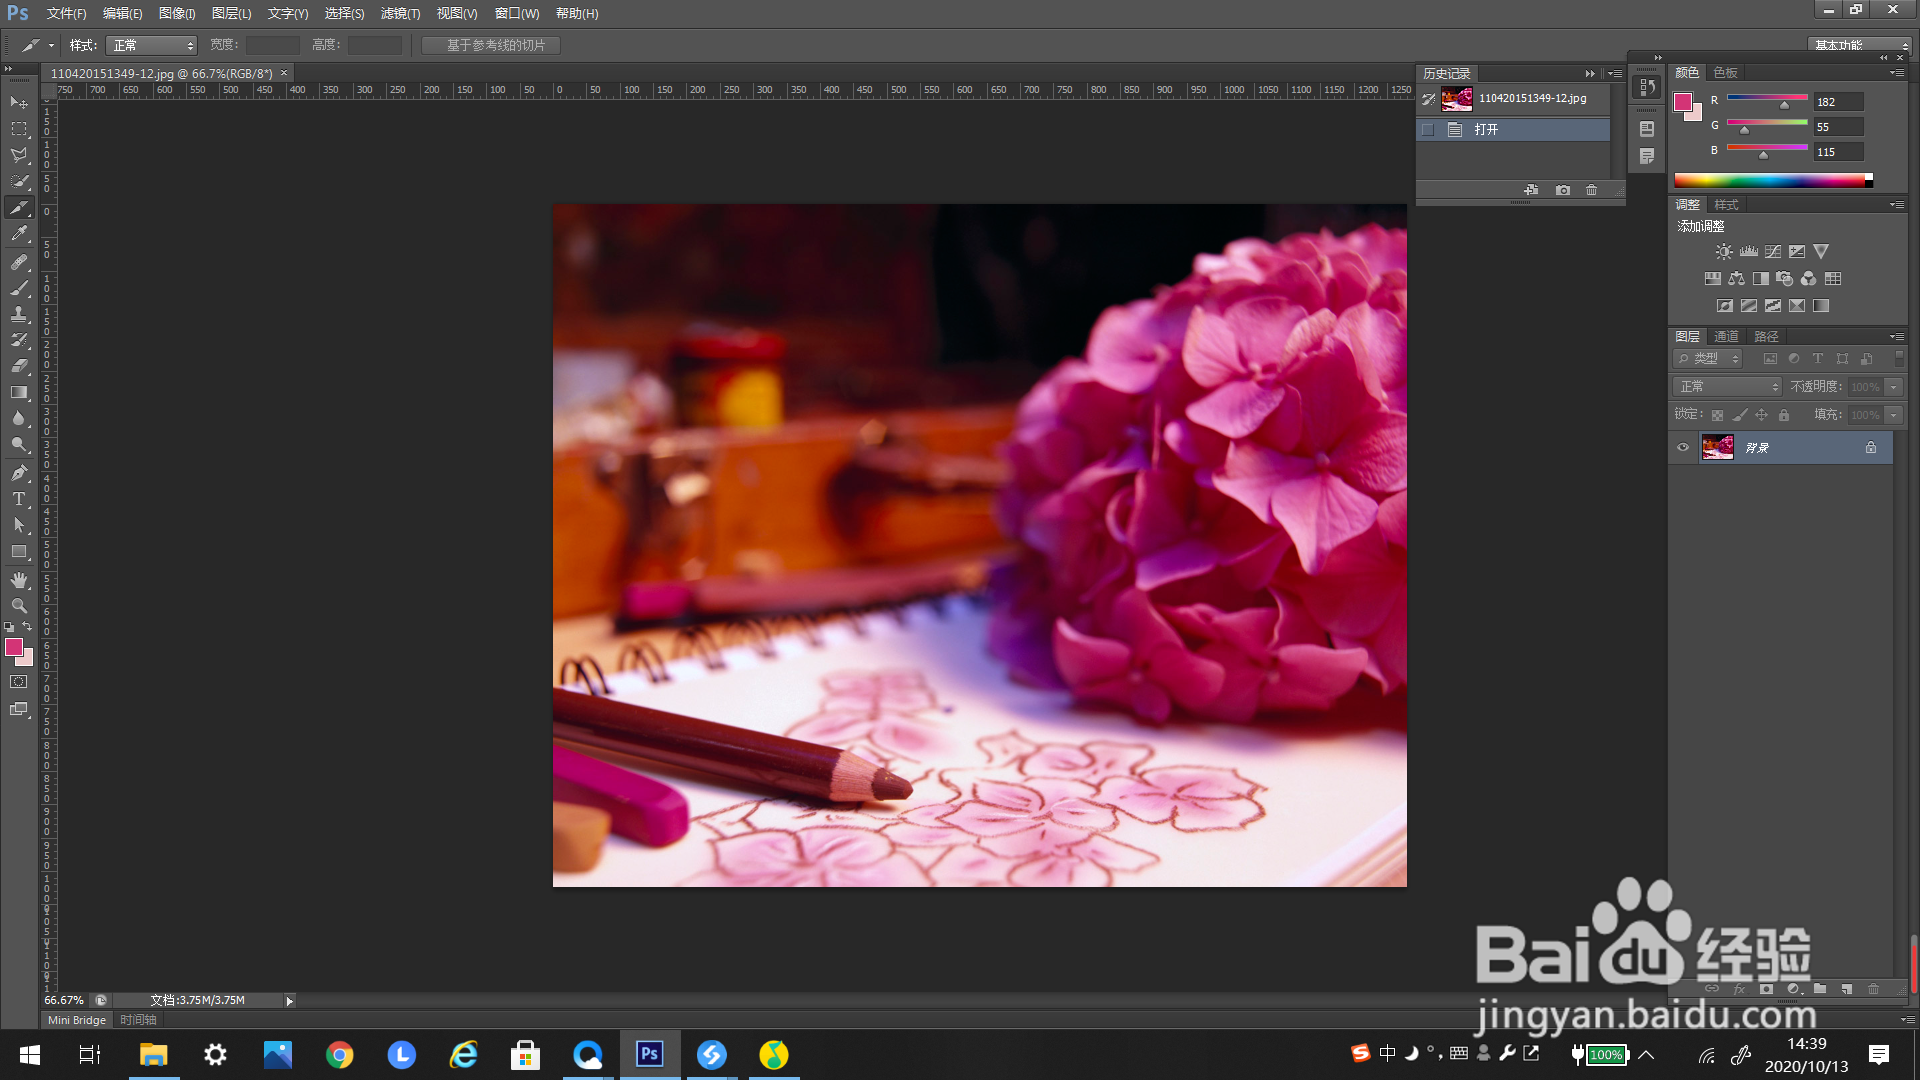The width and height of the screenshot is (1920, 1080).
Task: Add a Brightness/Contrast adjustment
Action: 1724,252
